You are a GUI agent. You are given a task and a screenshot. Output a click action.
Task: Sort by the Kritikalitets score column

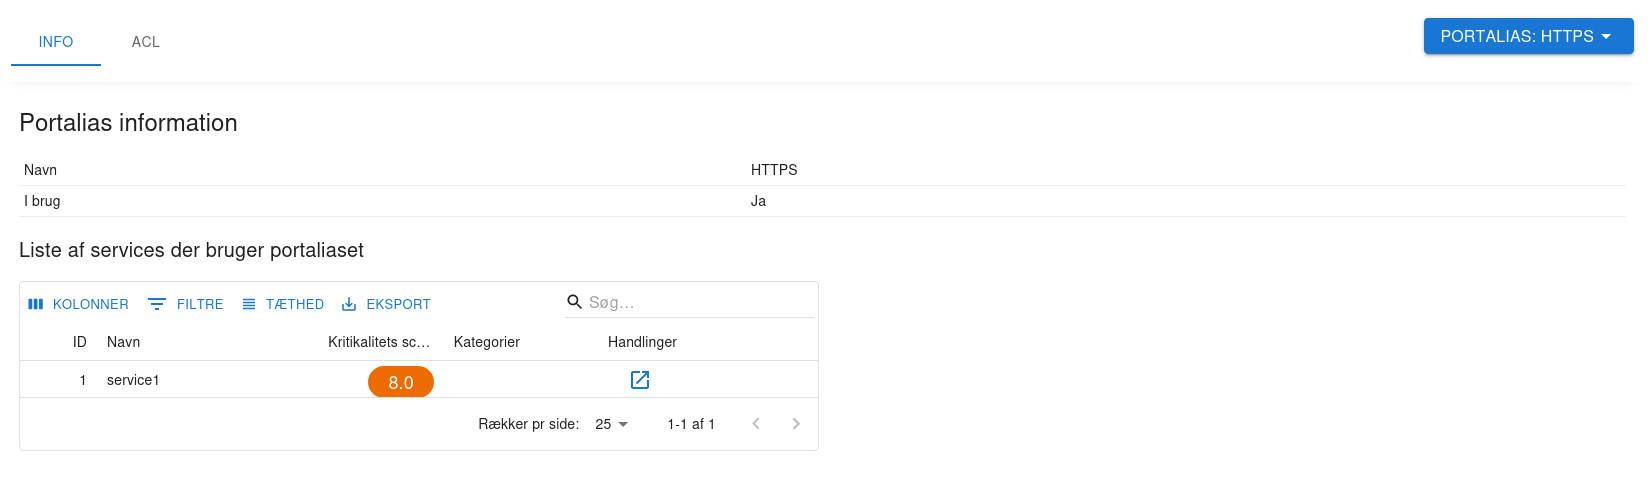point(379,342)
